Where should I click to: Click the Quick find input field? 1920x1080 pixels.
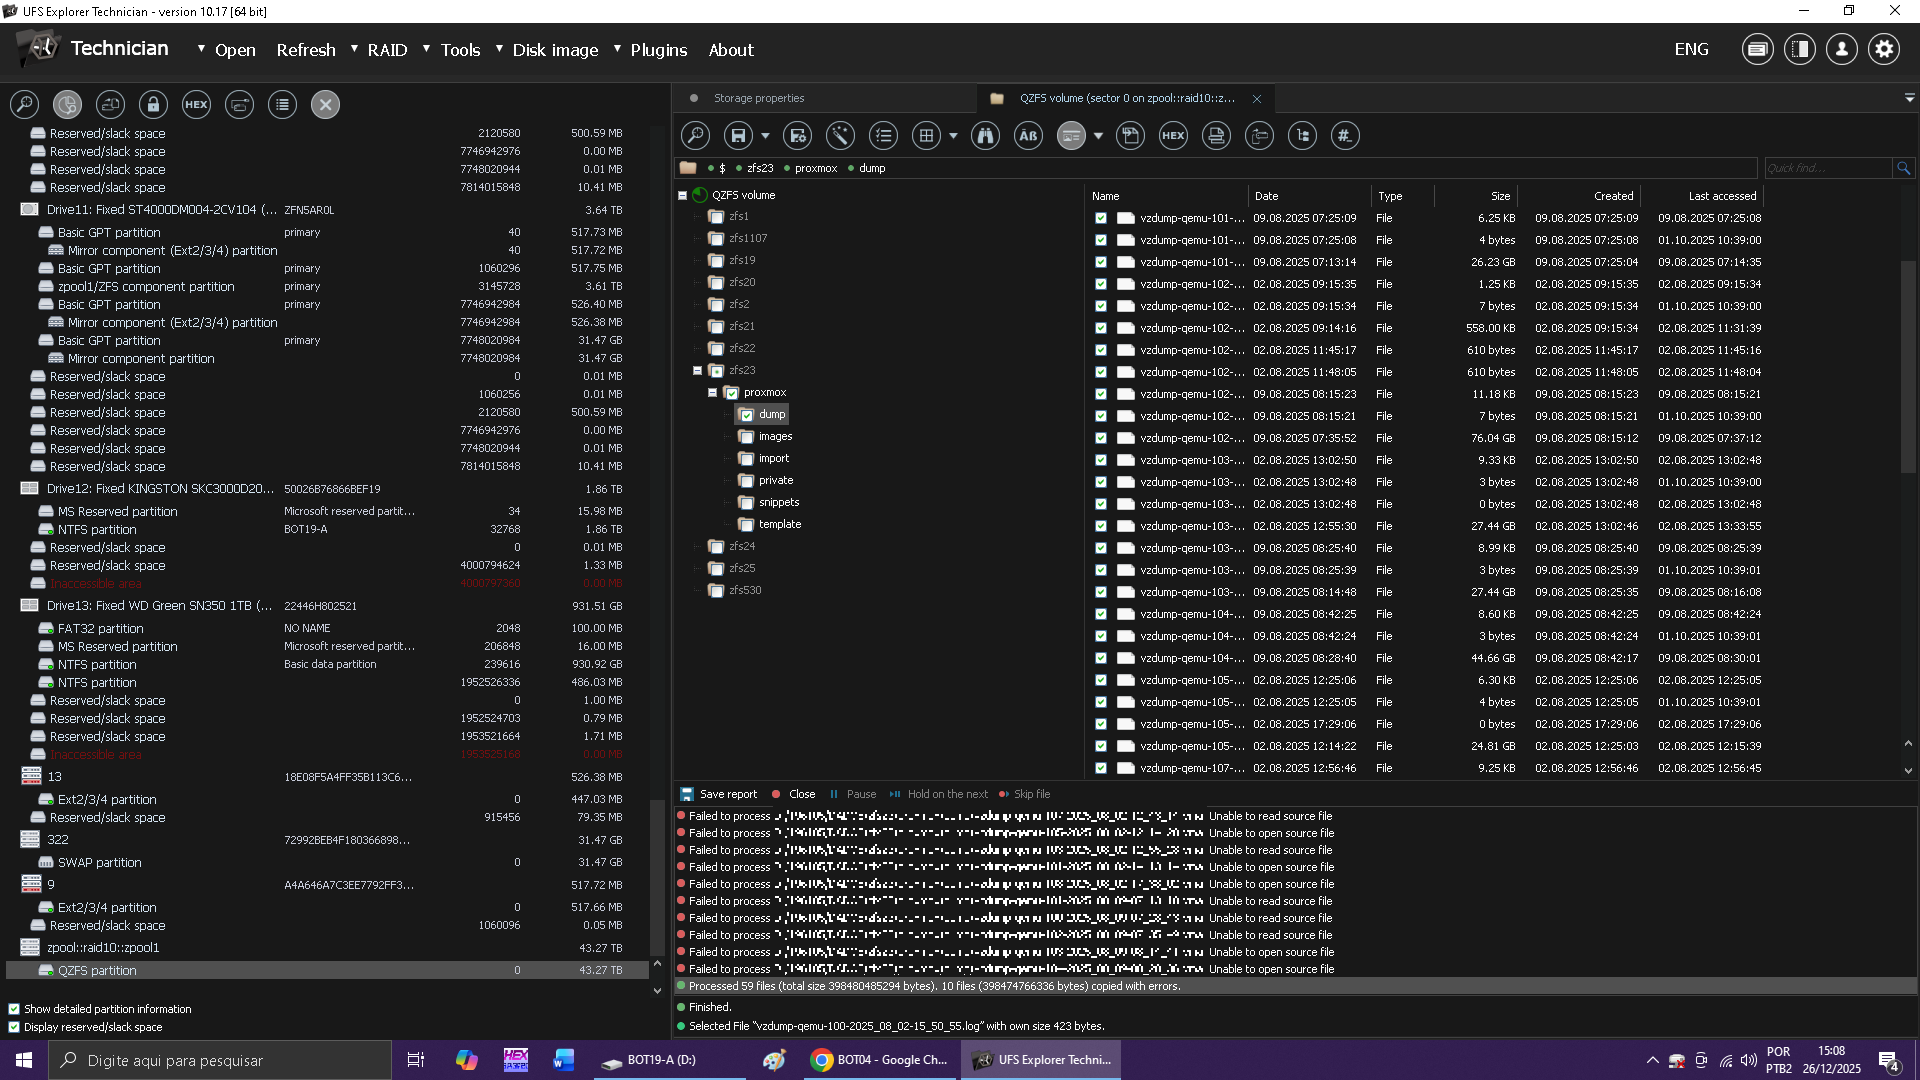(x=1828, y=168)
